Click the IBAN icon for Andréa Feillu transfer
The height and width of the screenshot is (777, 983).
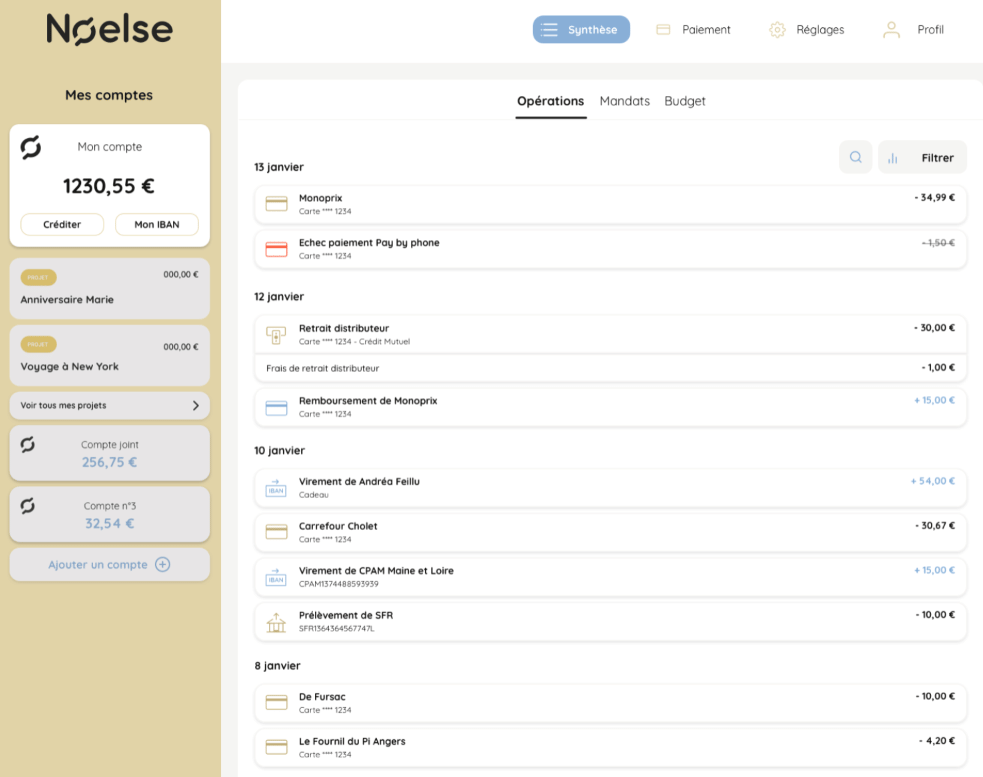[276, 487]
